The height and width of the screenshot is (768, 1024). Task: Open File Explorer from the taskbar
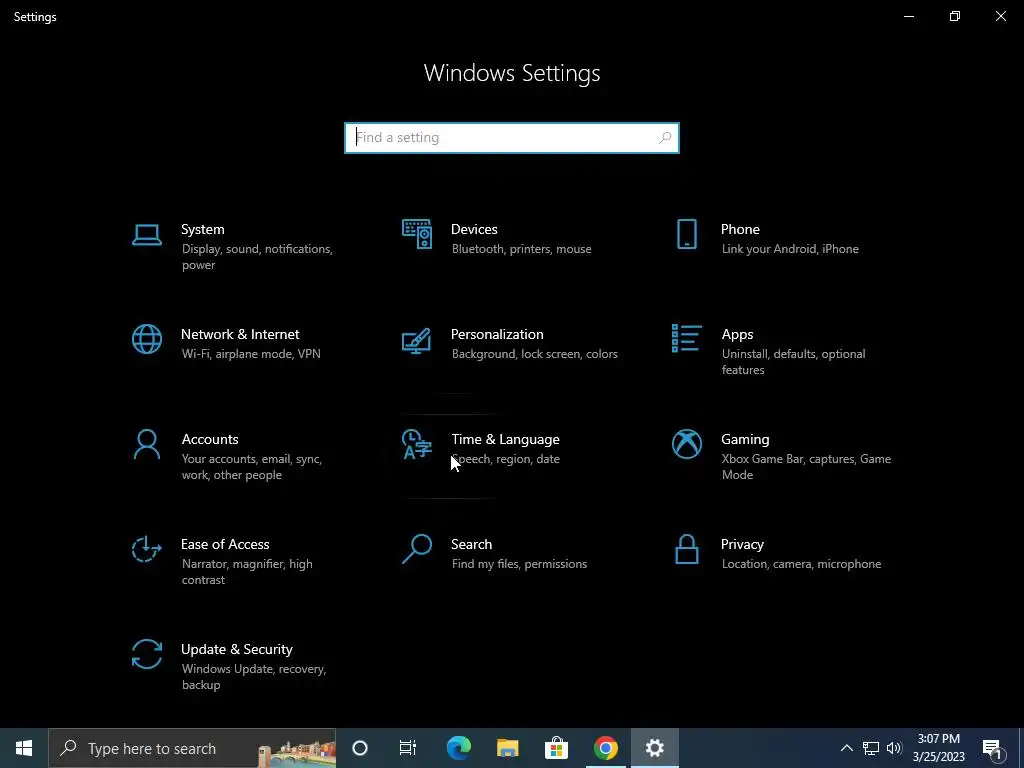[507, 748]
